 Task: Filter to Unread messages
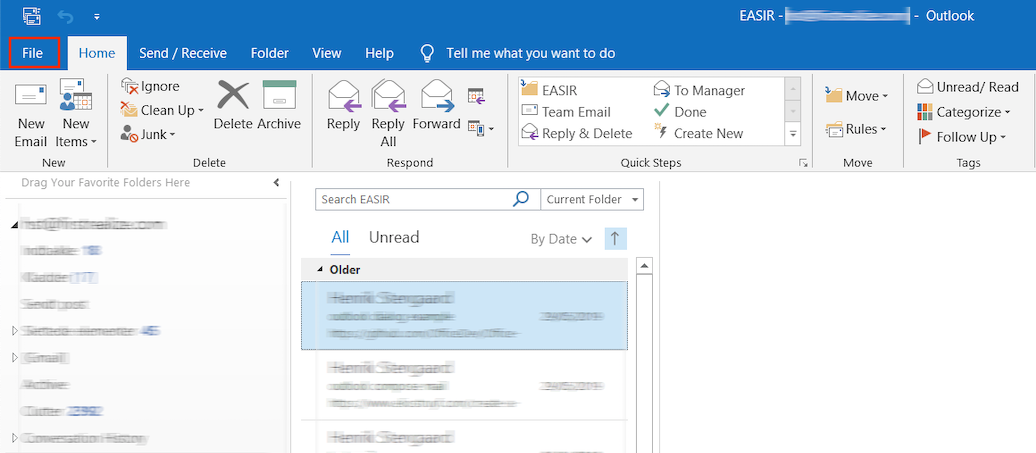[x=394, y=238]
